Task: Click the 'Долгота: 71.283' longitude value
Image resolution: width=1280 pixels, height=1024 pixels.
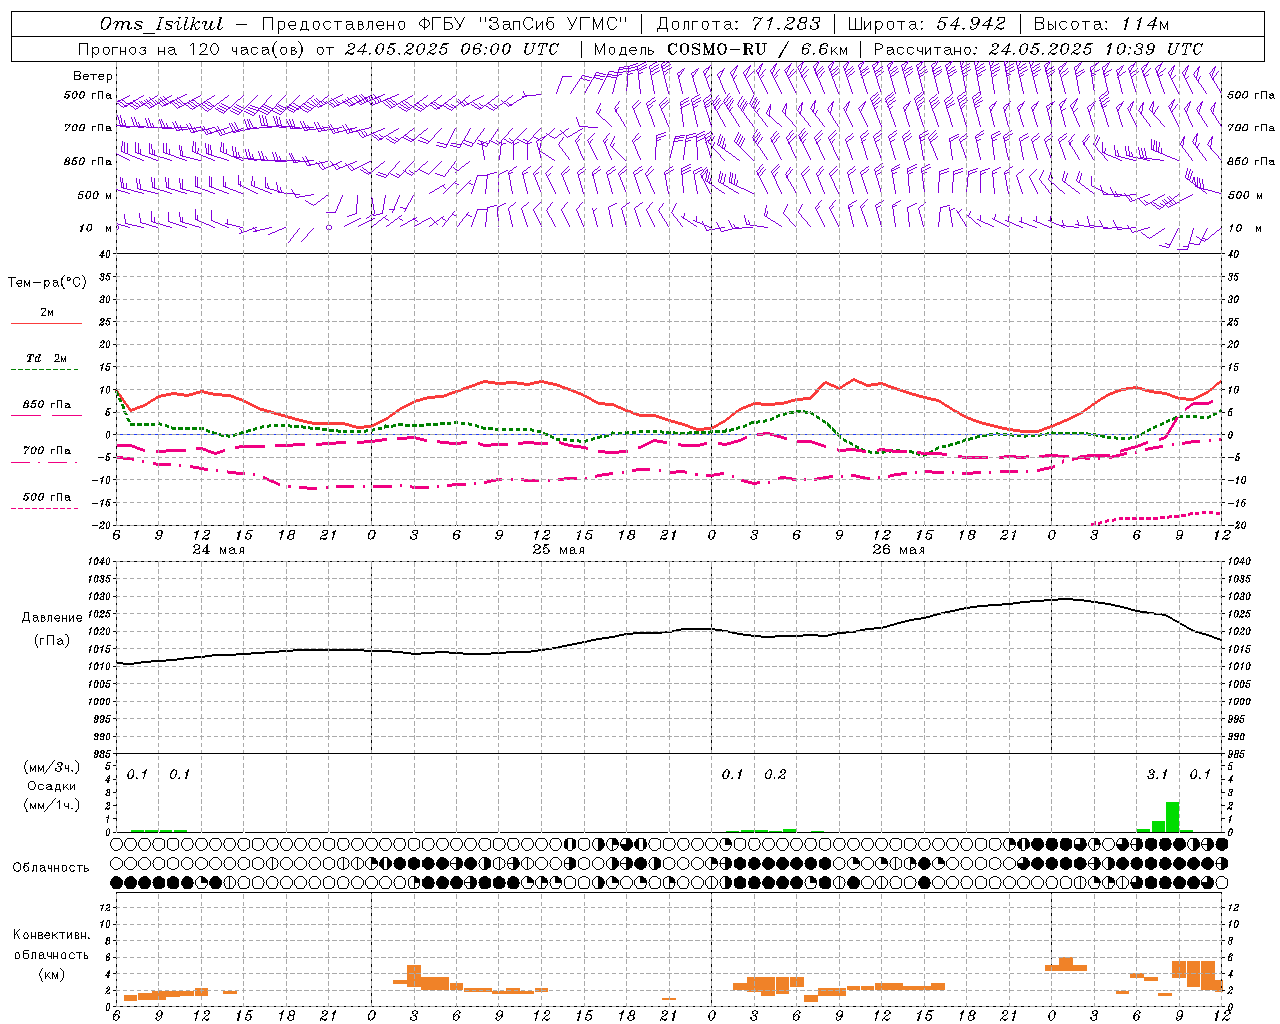Action: 738,24
